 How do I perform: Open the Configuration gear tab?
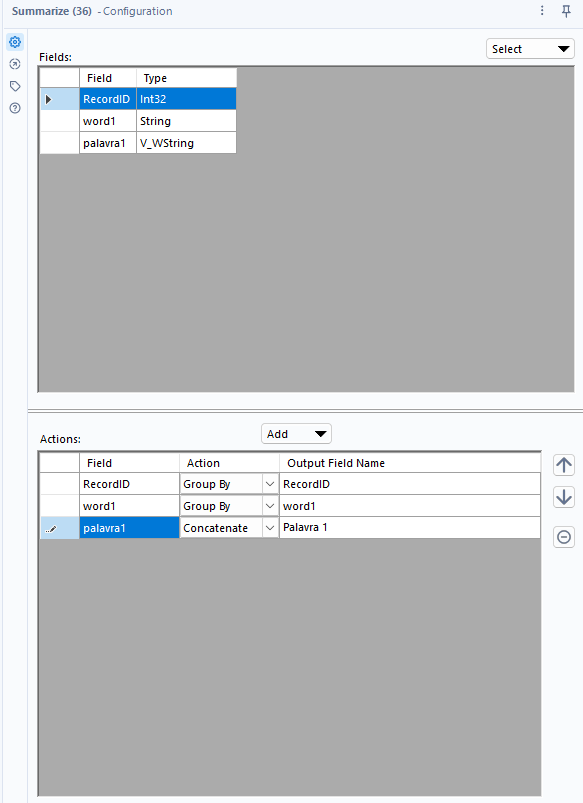pos(15,41)
